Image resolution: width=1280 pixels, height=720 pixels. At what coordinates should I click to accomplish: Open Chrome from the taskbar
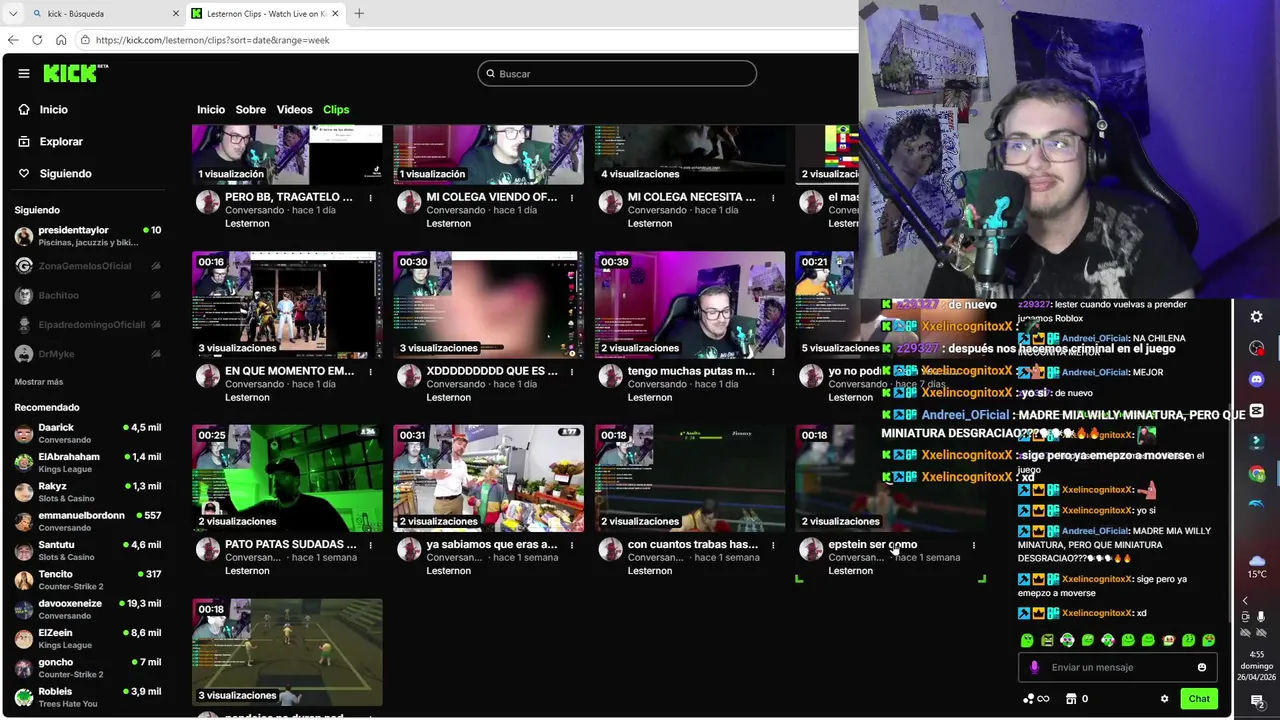click(x=1257, y=474)
